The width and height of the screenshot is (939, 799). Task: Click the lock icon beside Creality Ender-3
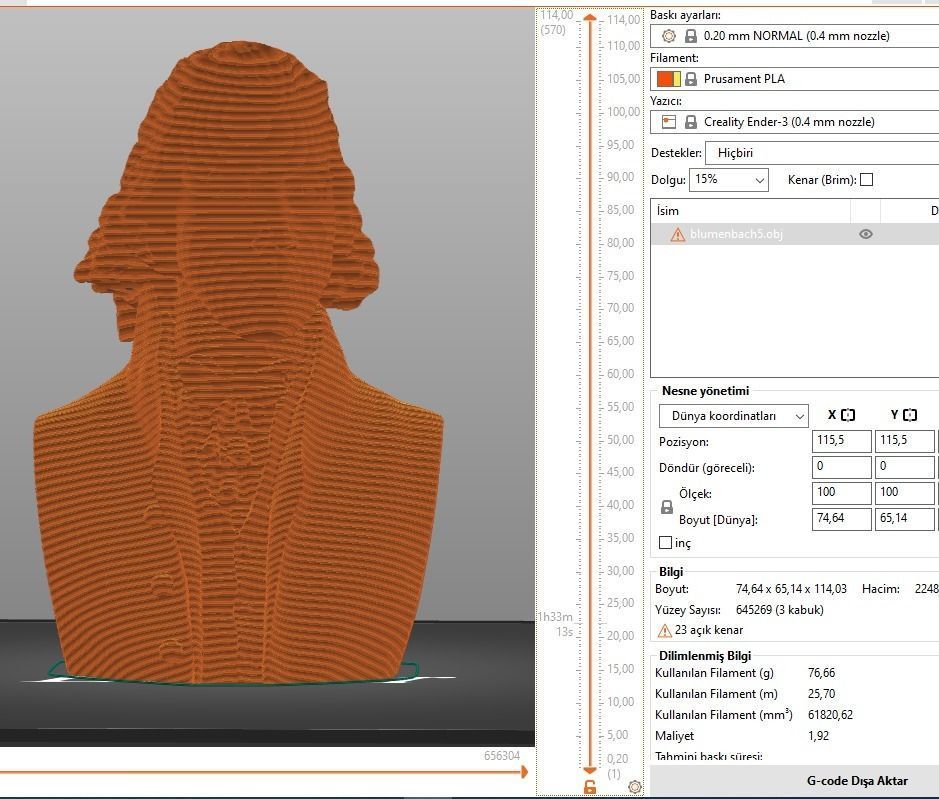pos(690,122)
